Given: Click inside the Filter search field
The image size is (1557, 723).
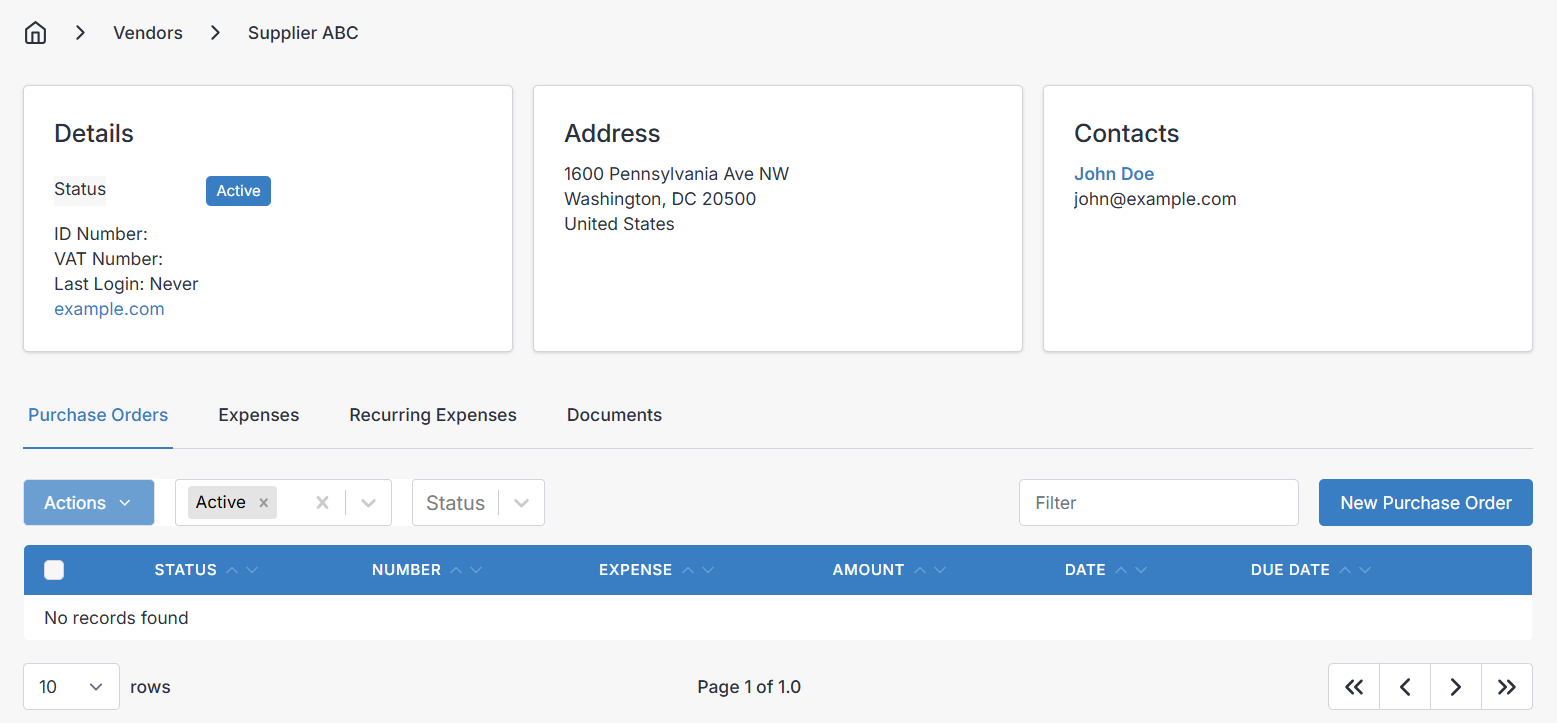Looking at the screenshot, I should coord(1158,502).
